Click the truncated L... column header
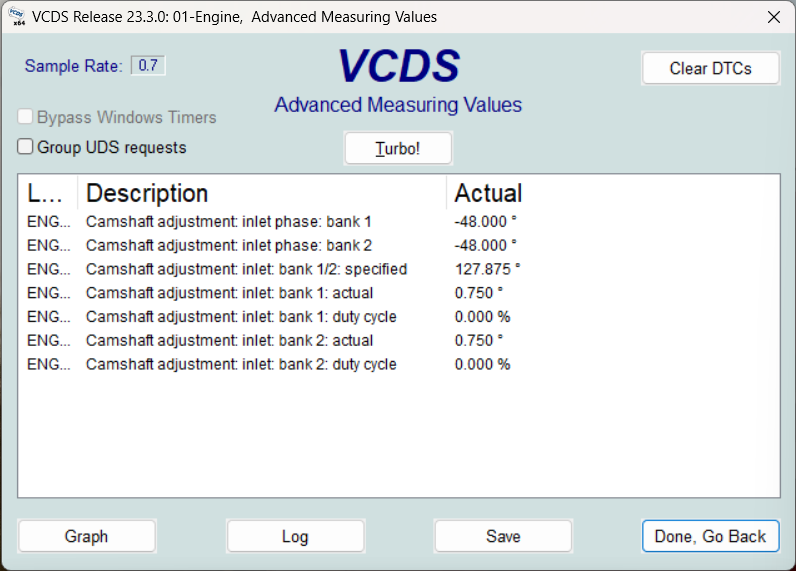Screen dimensions: 796x571 click(47, 193)
